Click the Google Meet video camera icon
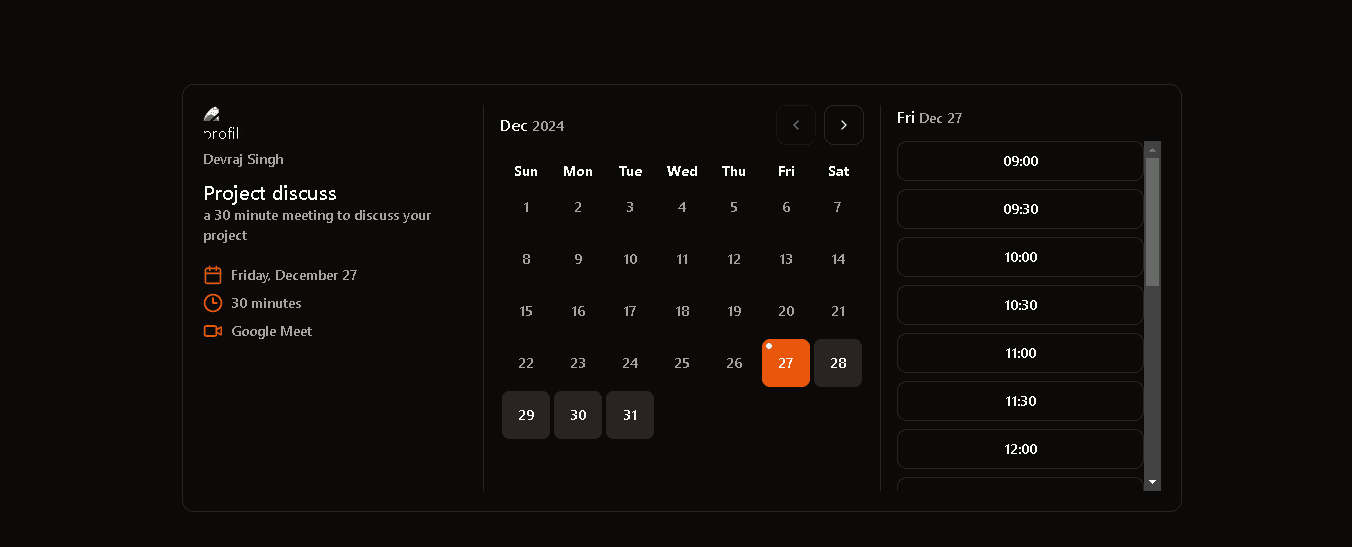 [212, 331]
